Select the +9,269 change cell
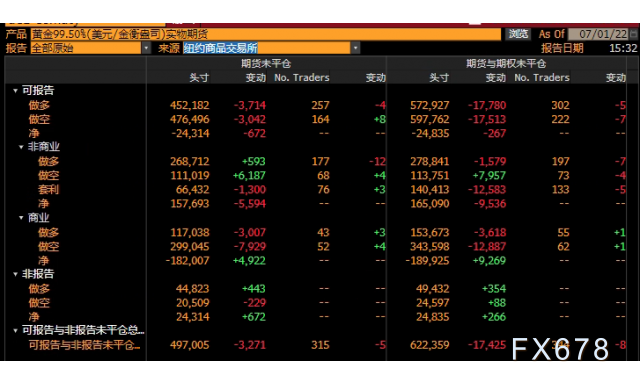Image resolution: width=640 pixels, height=385 pixels. click(x=489, y=260)
